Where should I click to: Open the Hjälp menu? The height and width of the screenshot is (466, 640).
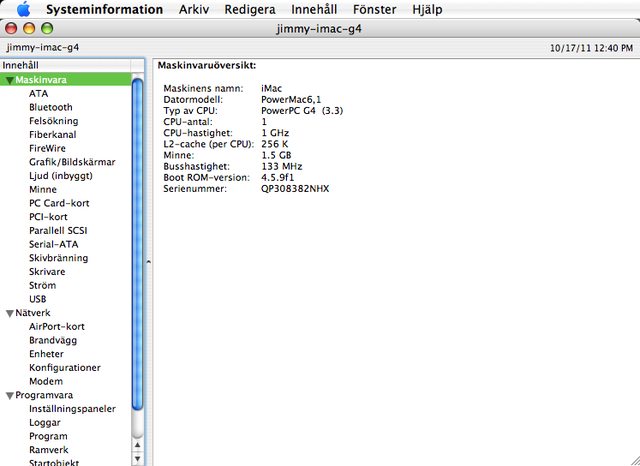(427, 9)
